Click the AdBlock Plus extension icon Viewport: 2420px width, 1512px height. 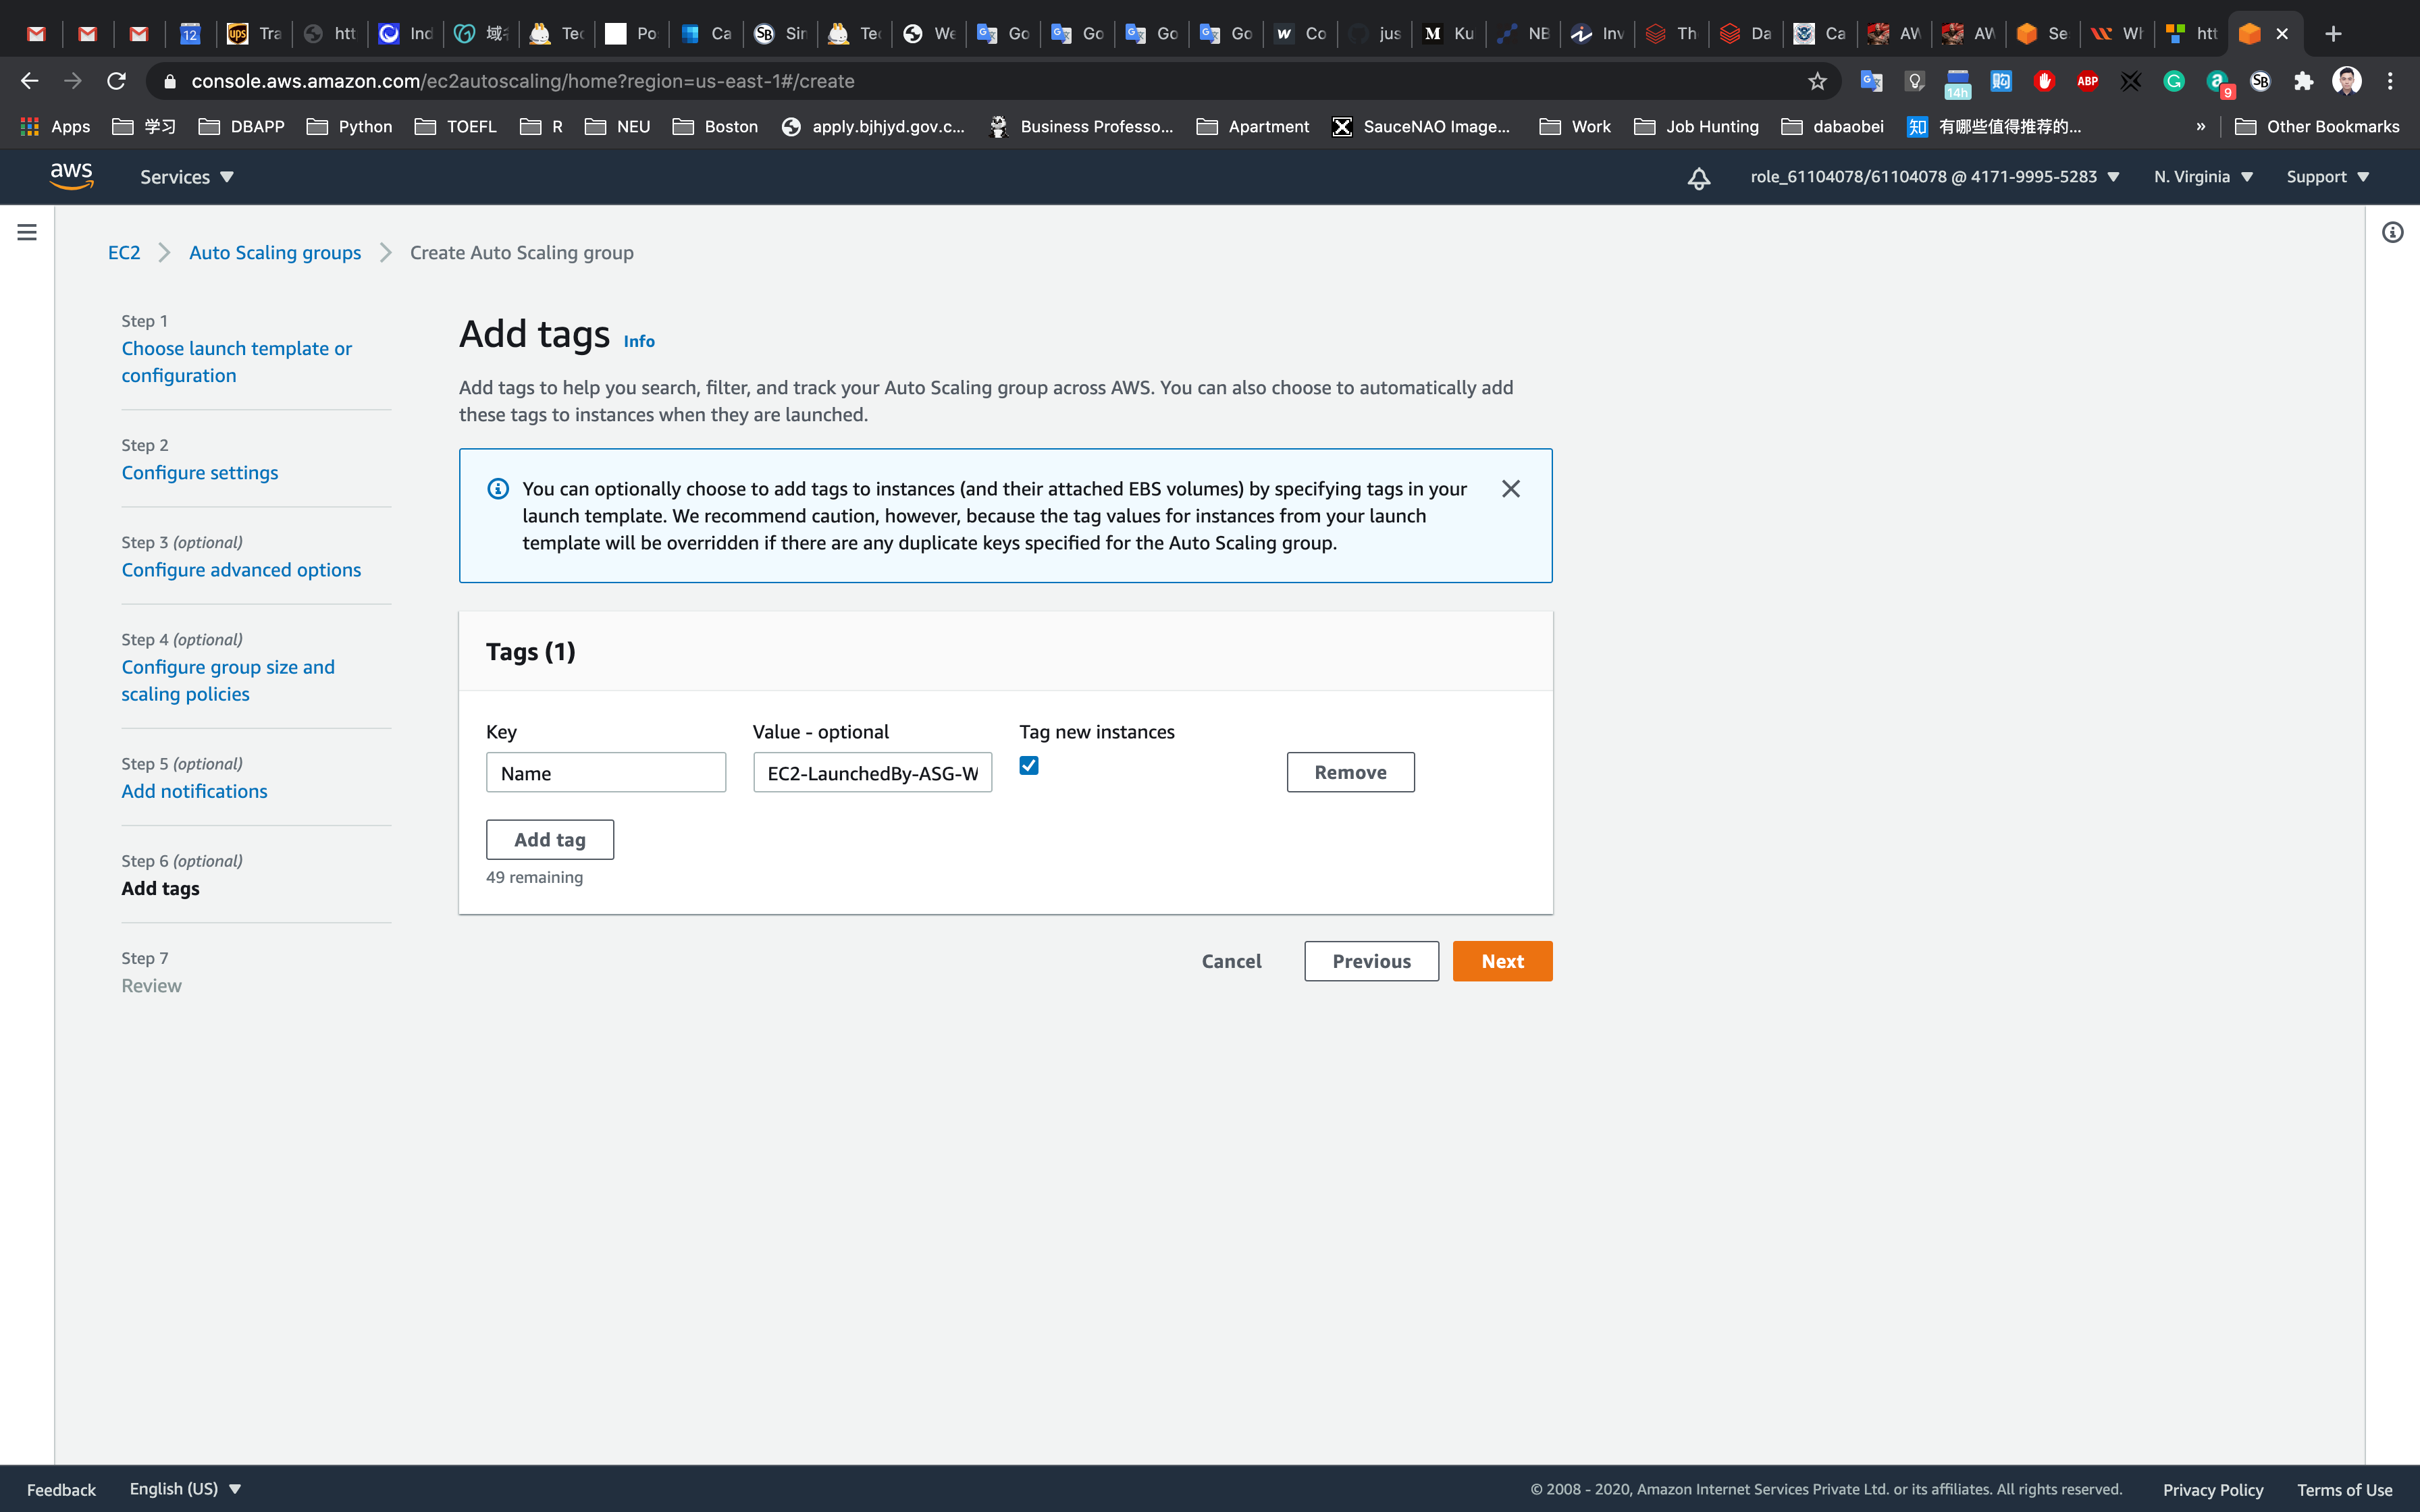pos(2087,81)
